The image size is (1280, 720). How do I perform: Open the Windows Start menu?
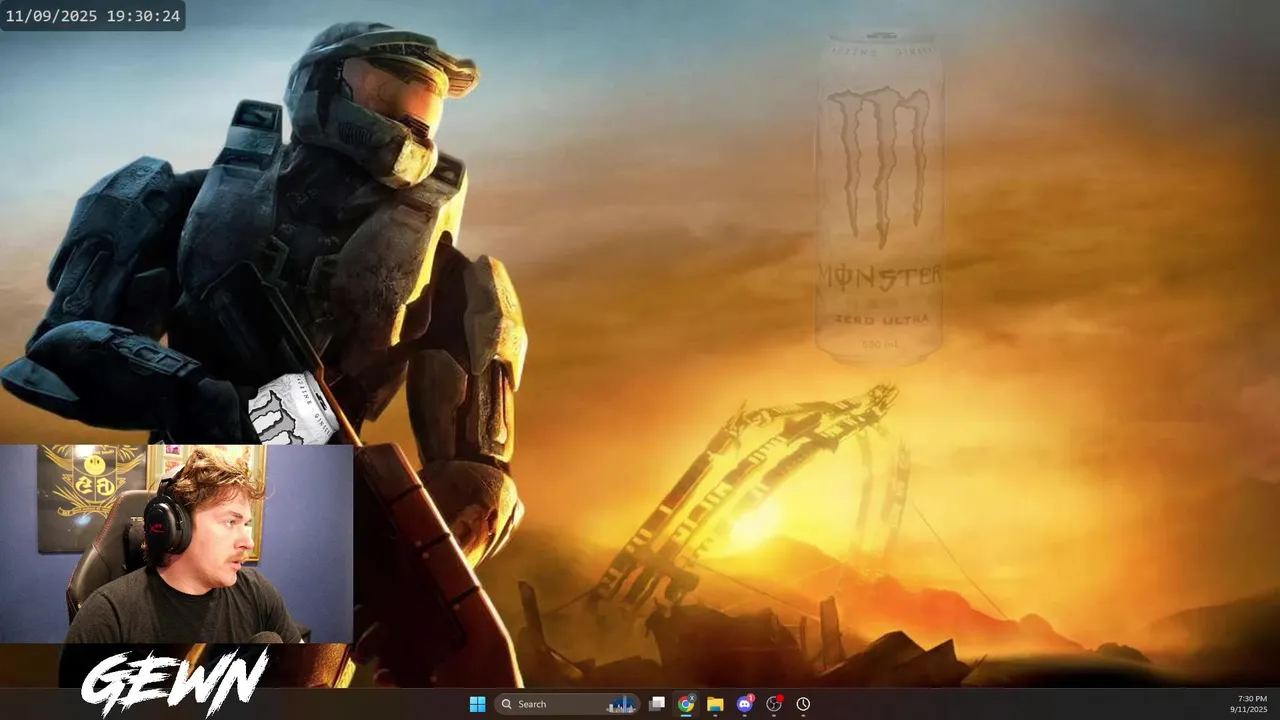point(477,704)
